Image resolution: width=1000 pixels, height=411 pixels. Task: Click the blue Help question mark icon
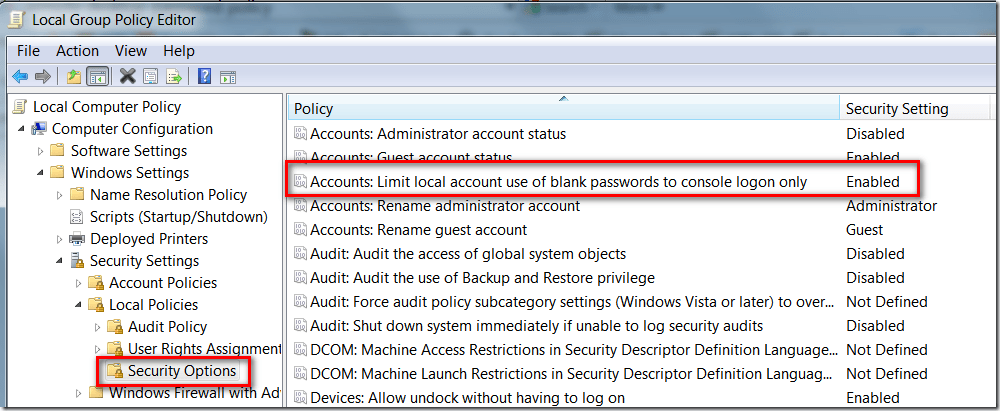point(204,77)
